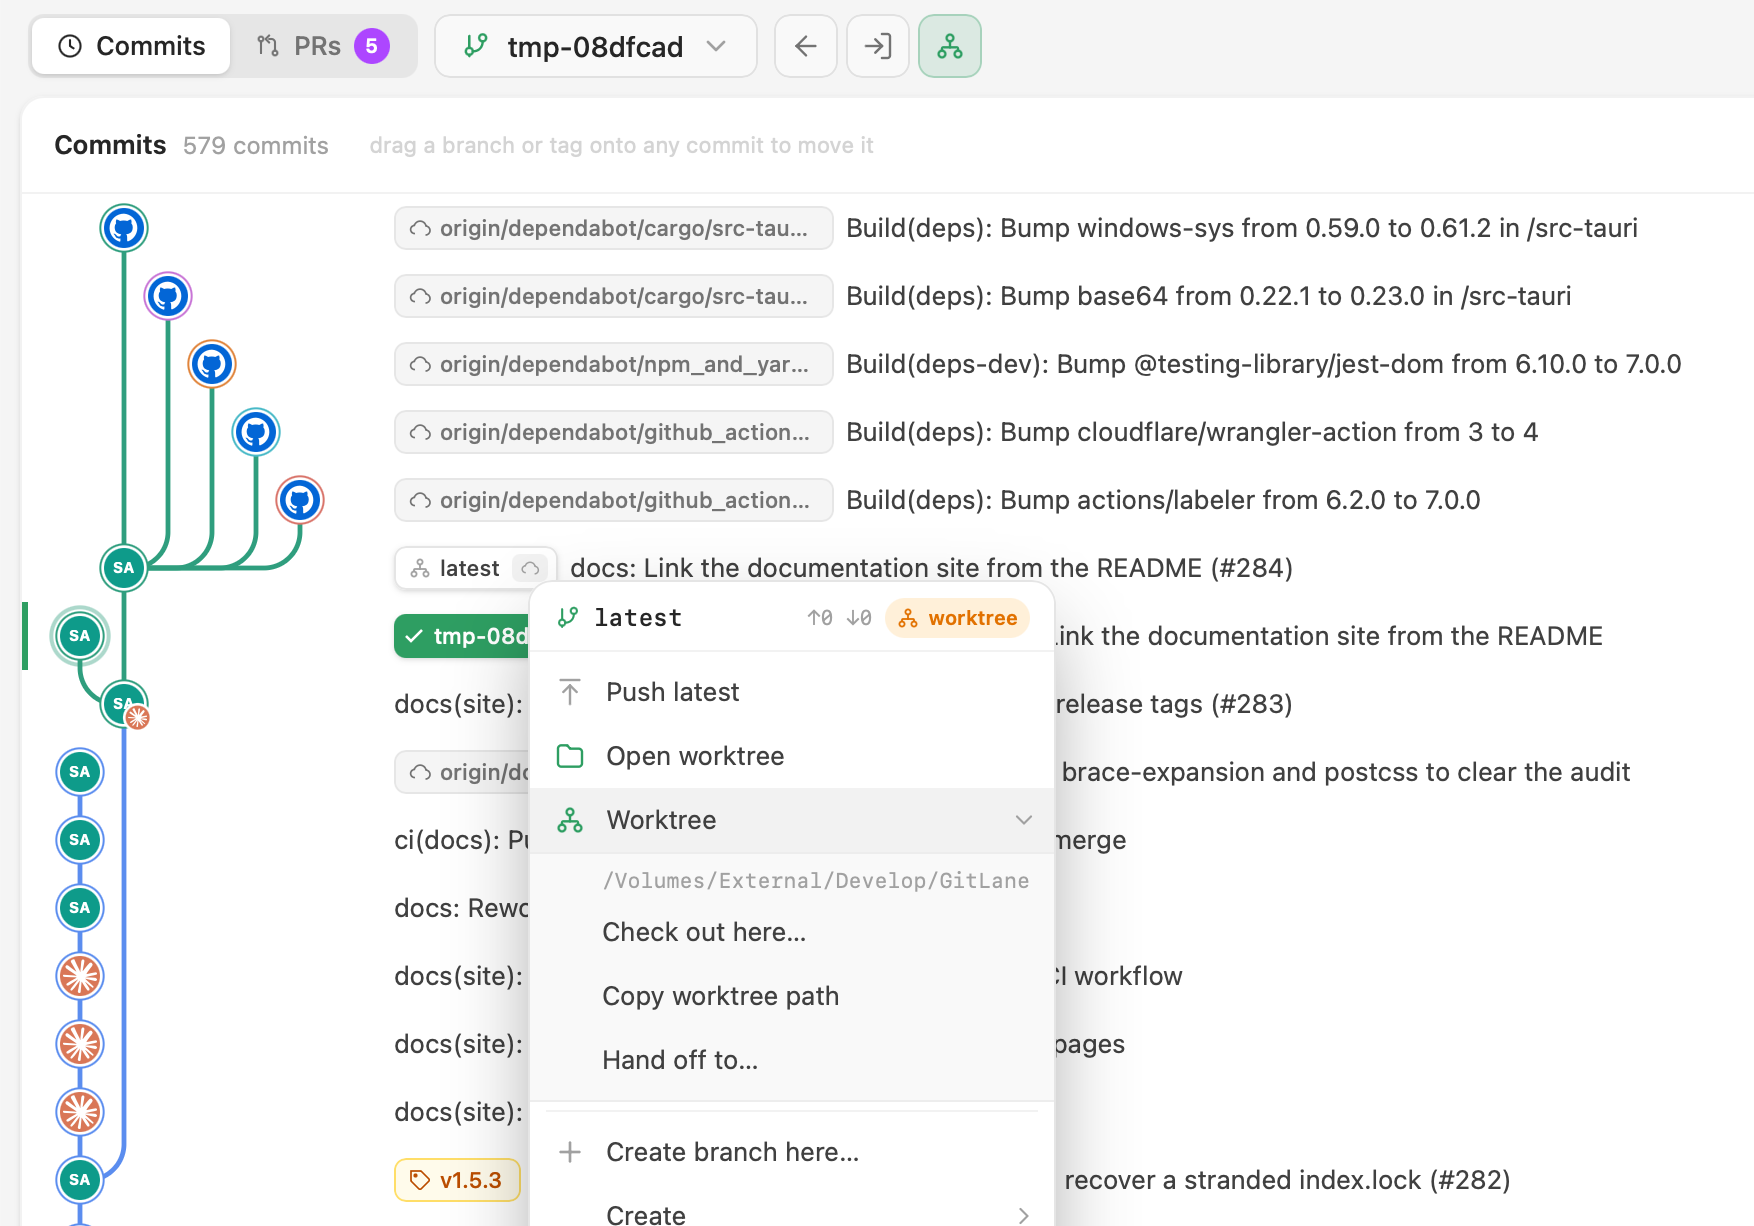The height and width of the screenshot is (1226, 1754).
Task: Choose Create branch here… entry
Action: pos(791,1152)
